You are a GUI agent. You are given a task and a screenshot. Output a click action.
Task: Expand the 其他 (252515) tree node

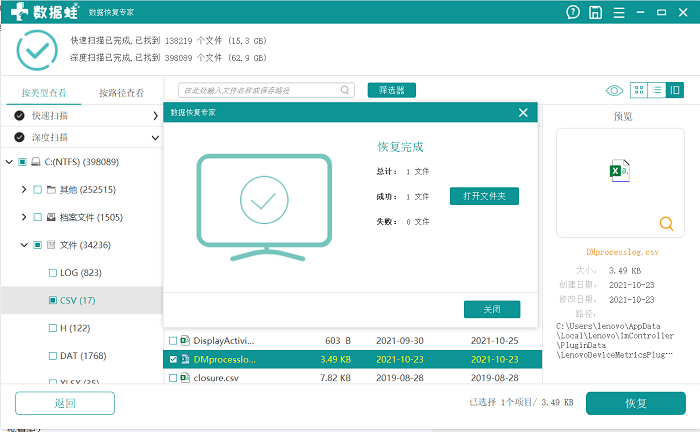point(24,190)
